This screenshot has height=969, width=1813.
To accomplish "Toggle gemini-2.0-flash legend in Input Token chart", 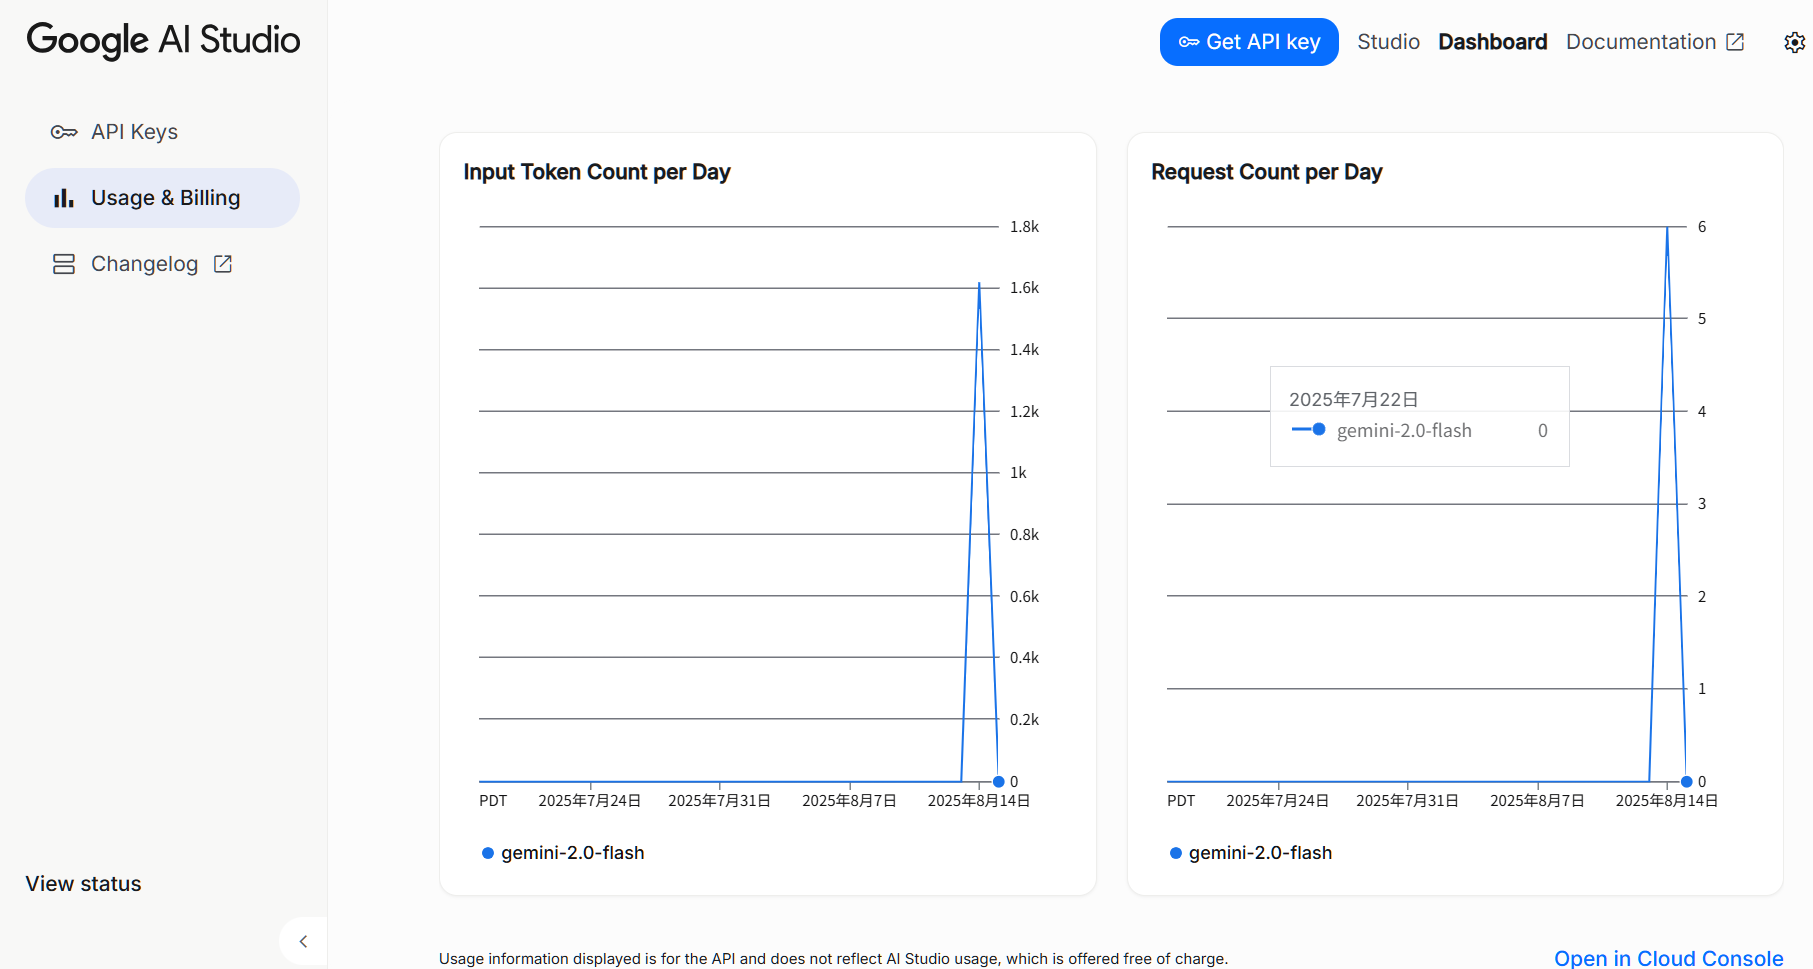I will point(563,853).
